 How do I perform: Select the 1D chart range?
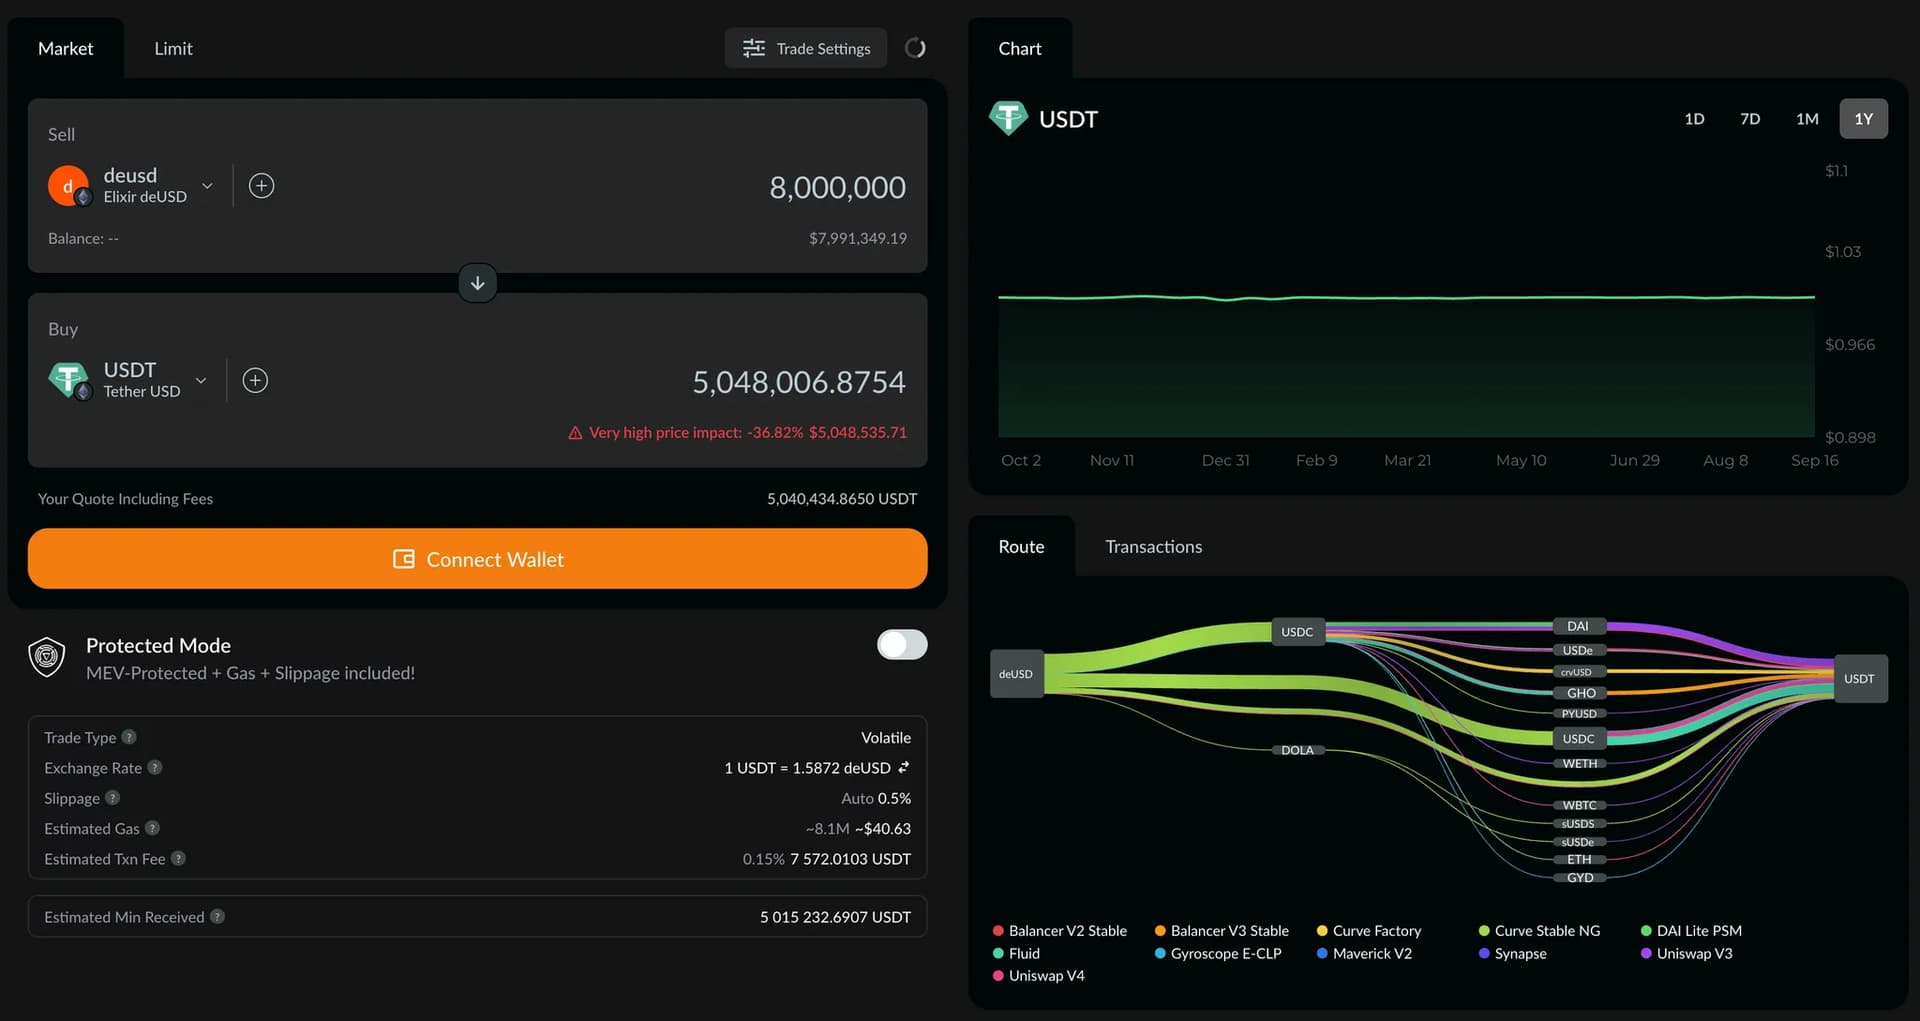pos(1694,119)
